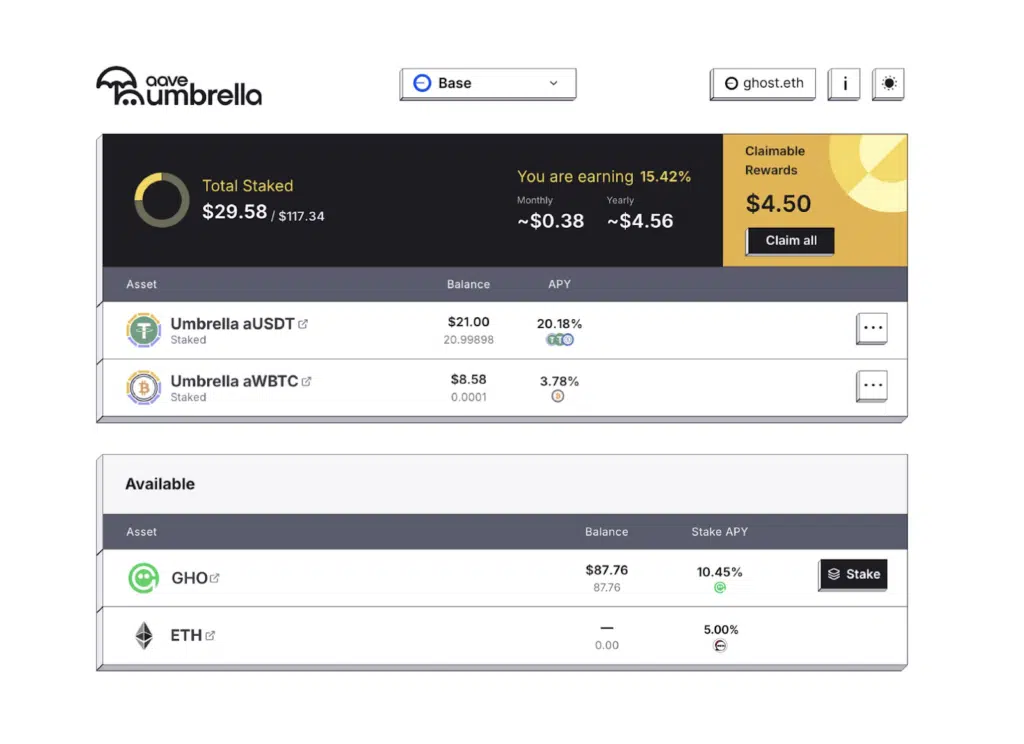Click the Umbrella aWBTC token icon

(x=143, y=388)
